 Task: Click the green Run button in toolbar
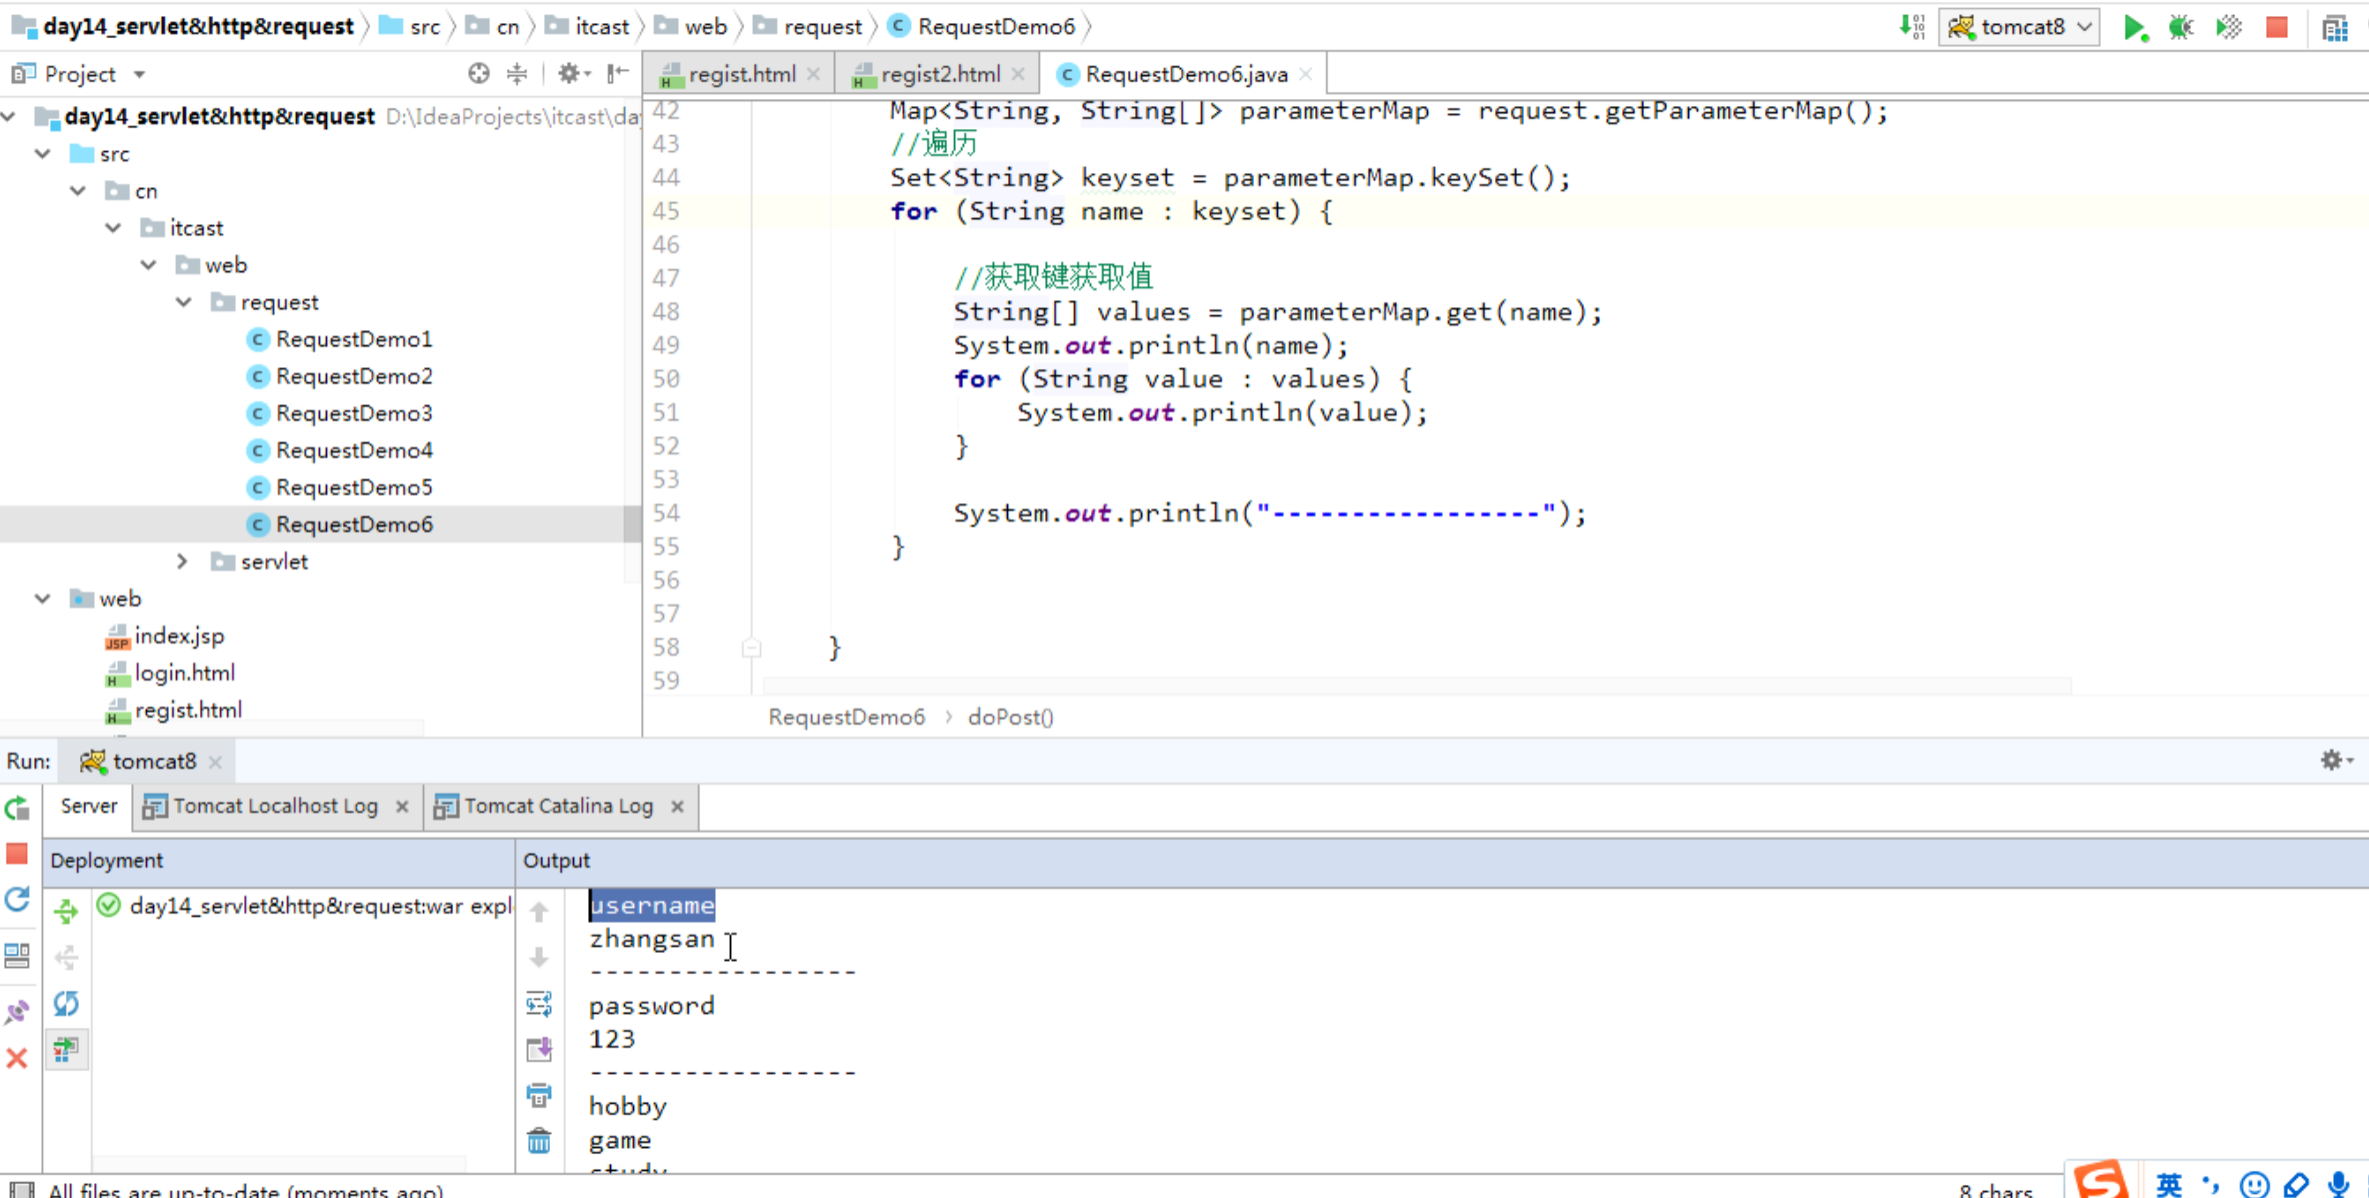[2133, 27]
